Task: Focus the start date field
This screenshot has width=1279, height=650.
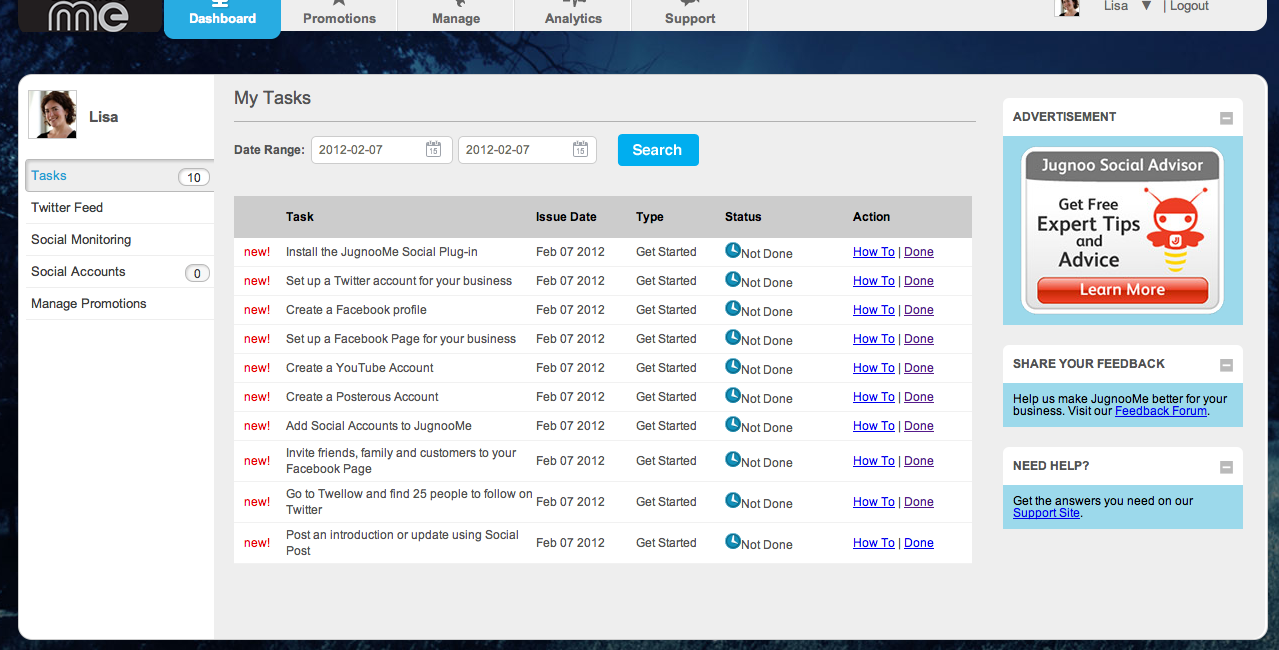Action: coord(382,150)
